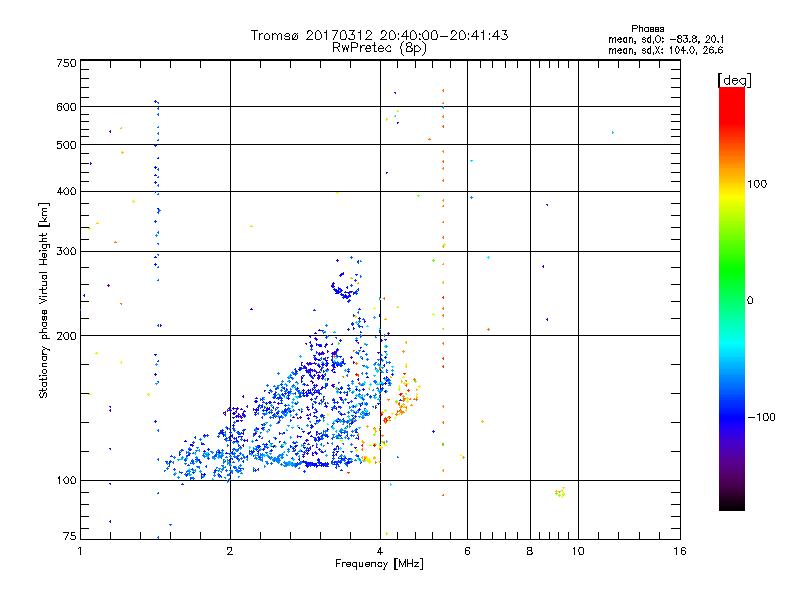Click the yellow-green echo cluster near 9 MHz
The height and width of the screenshot is (600, 800).
coord(560,492)
